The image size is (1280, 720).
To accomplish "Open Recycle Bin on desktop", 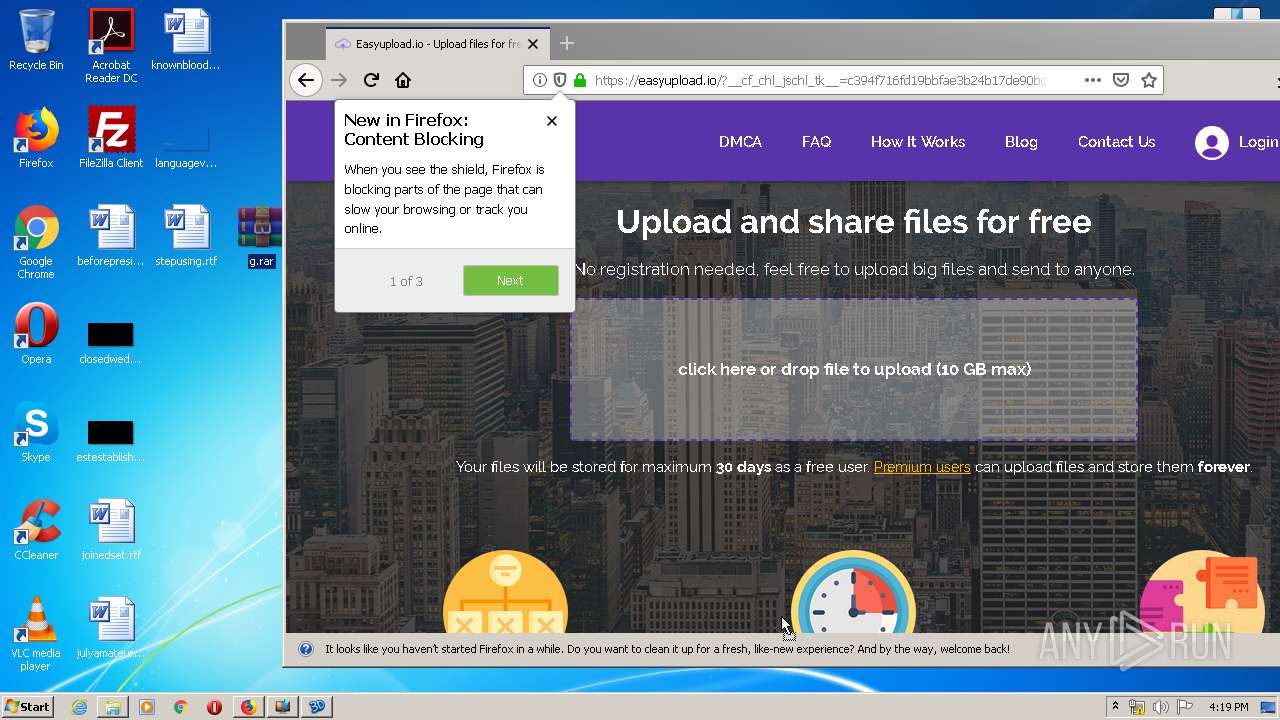I will [36, 40].
